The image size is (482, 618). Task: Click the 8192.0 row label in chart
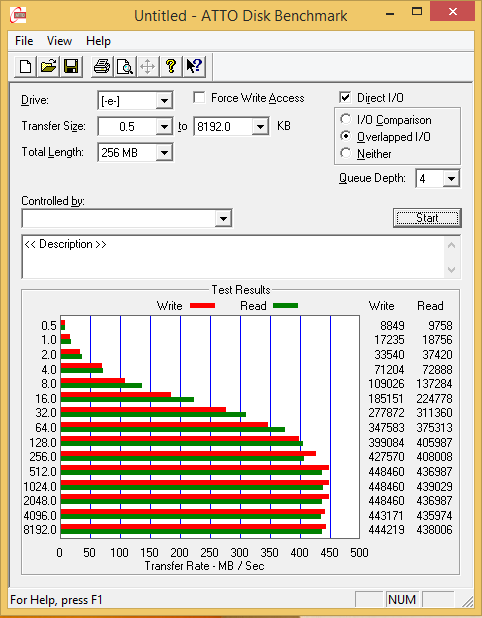click(40, 529)
